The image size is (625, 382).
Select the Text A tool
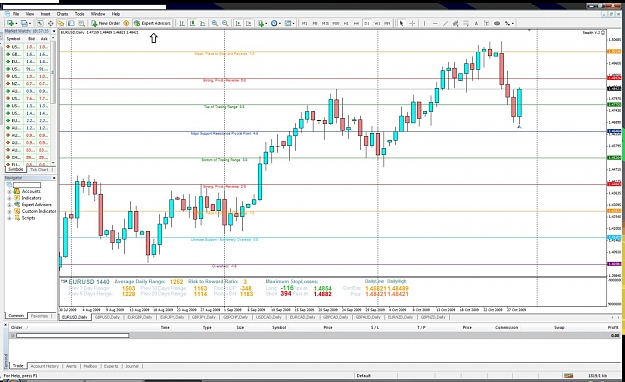tap(476, 23)
